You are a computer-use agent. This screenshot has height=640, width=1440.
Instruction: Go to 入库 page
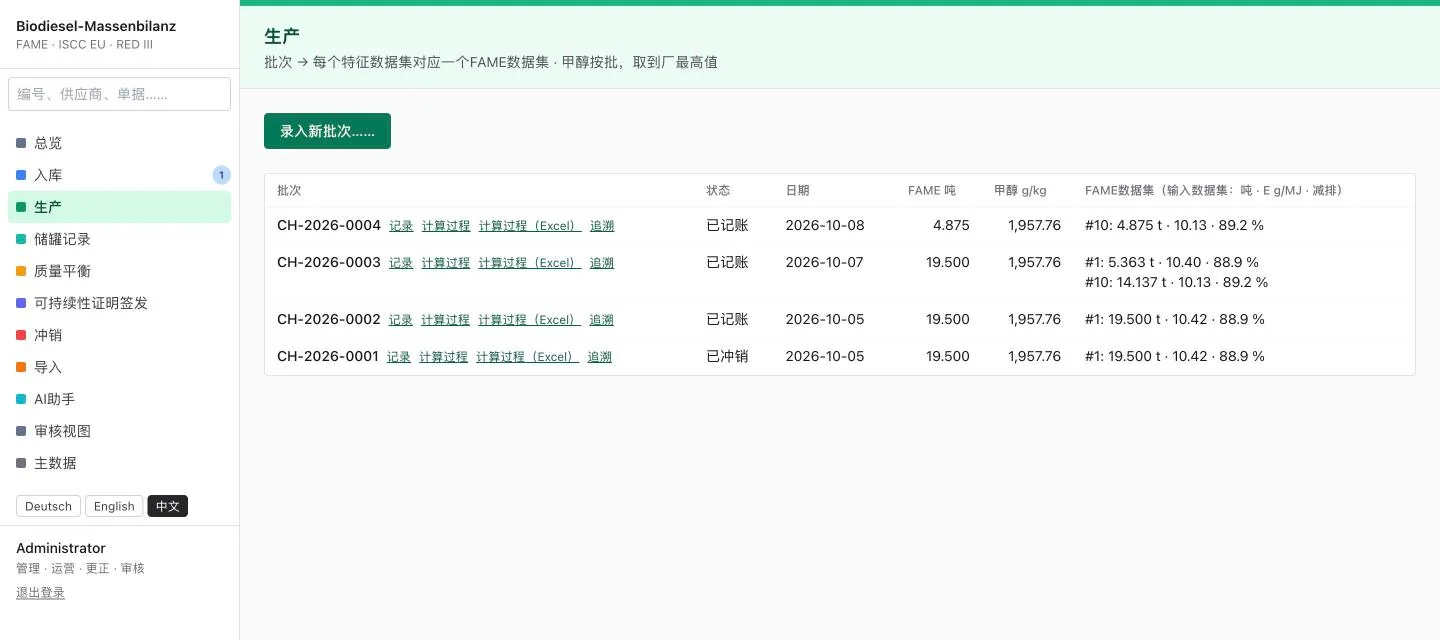pos(119,175)
